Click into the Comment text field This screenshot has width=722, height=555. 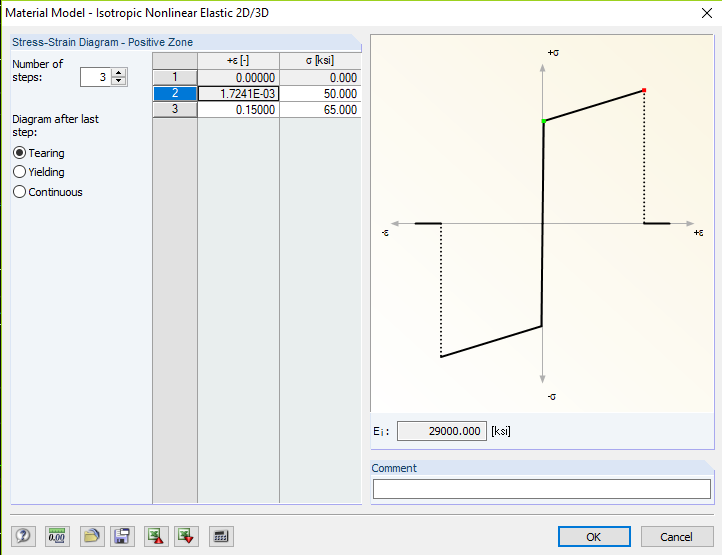coord(542,489)
